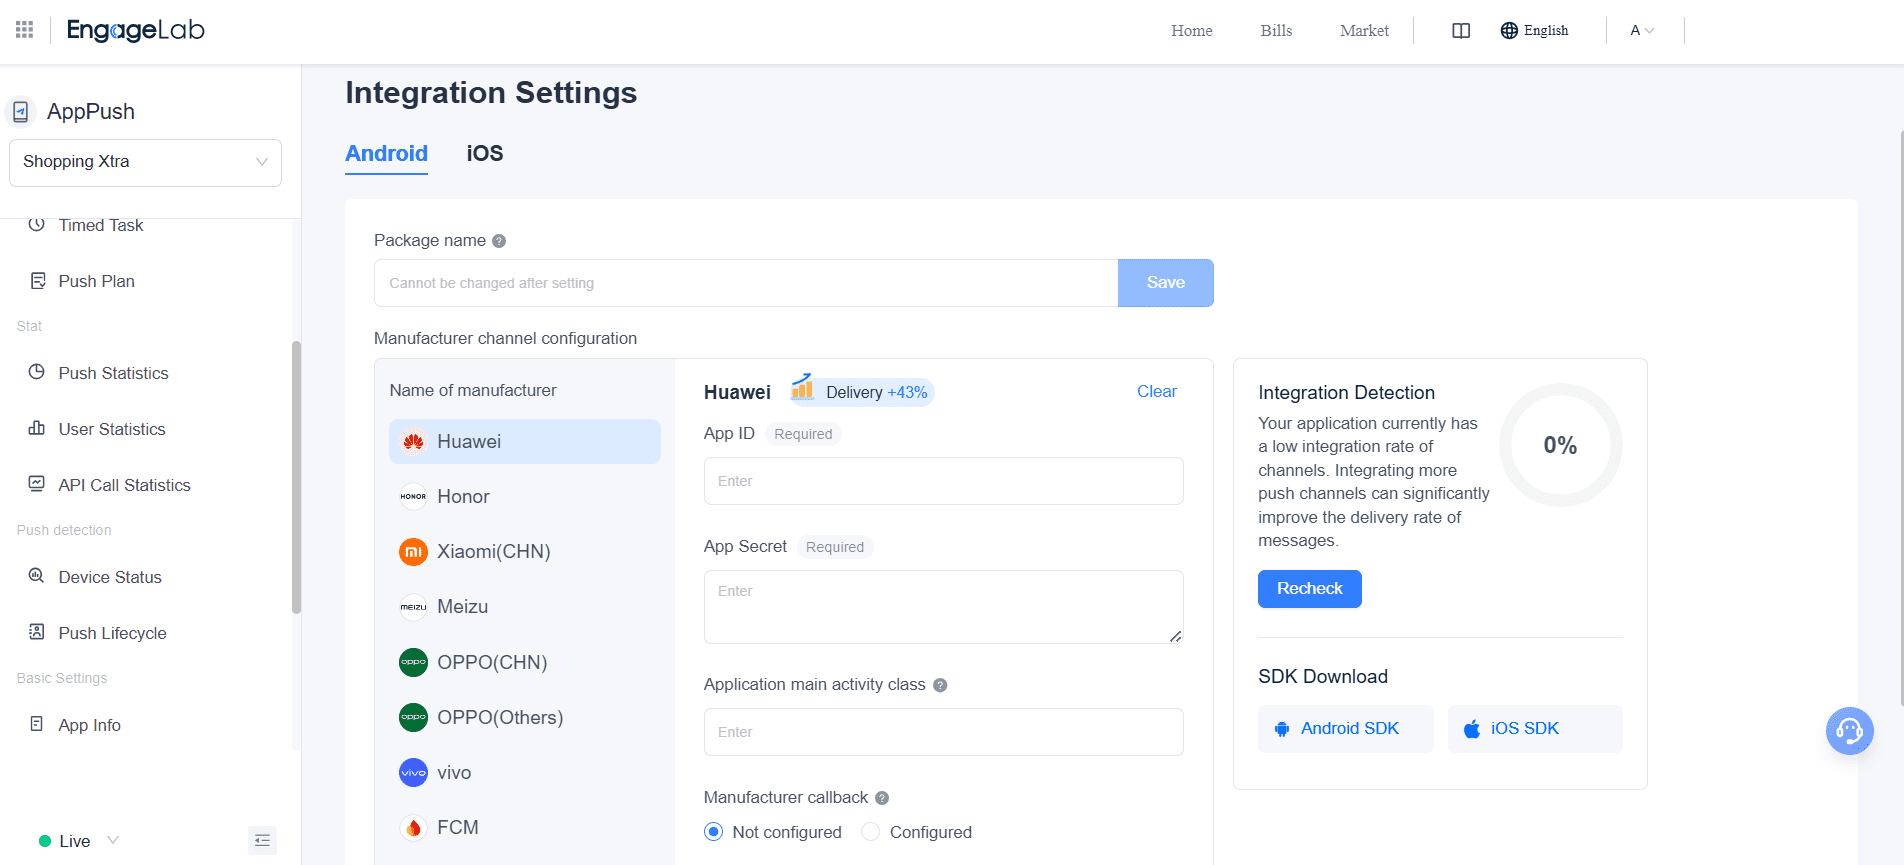The width and height of the screenshot is (1904, 865).
Task: Open Bills in the top nav
Action: coord(1276,31)
